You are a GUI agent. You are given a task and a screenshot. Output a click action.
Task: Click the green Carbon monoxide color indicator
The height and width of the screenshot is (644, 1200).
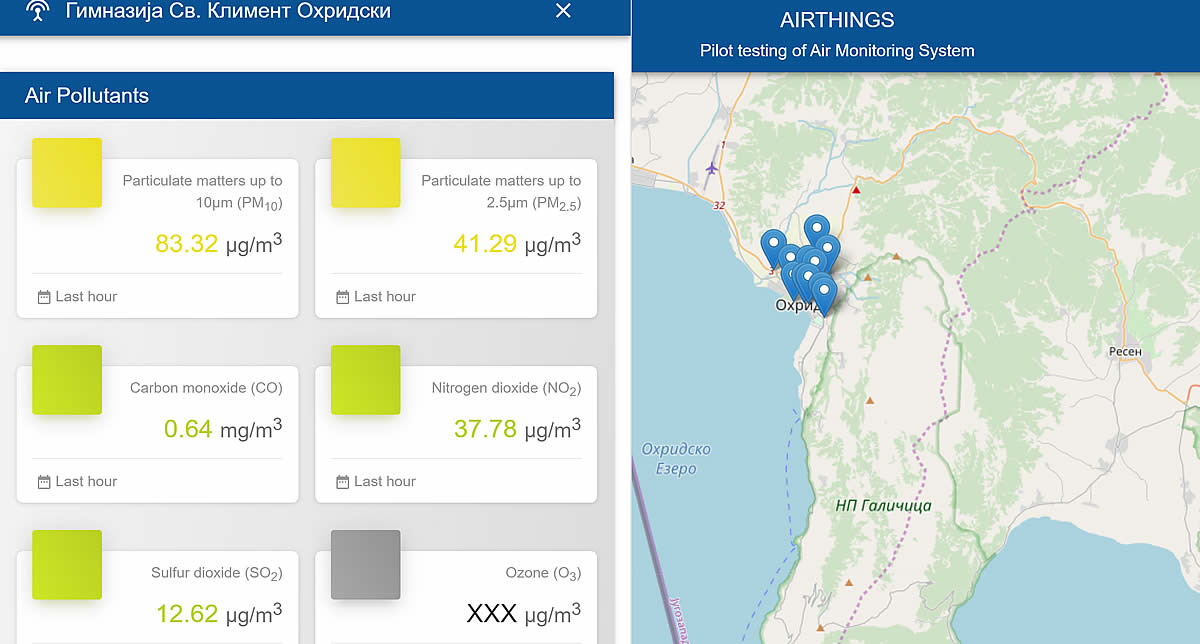point(67,380)
